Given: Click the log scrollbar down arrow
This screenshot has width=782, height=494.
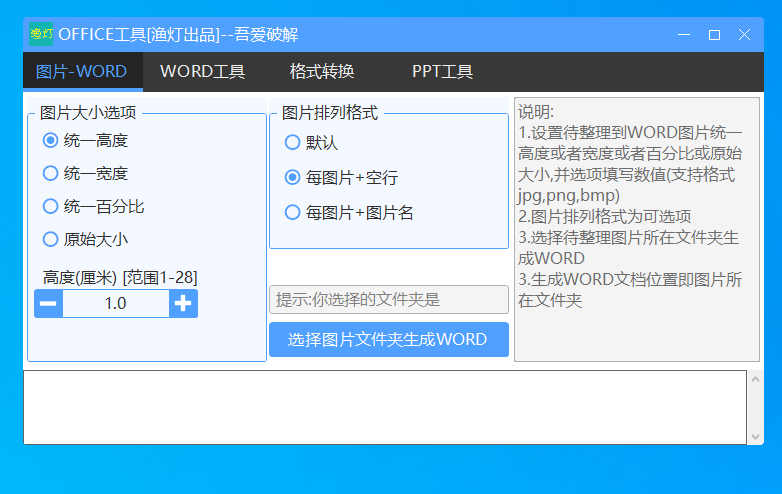Looking at the screenshot, I should (x=755, y=437).
